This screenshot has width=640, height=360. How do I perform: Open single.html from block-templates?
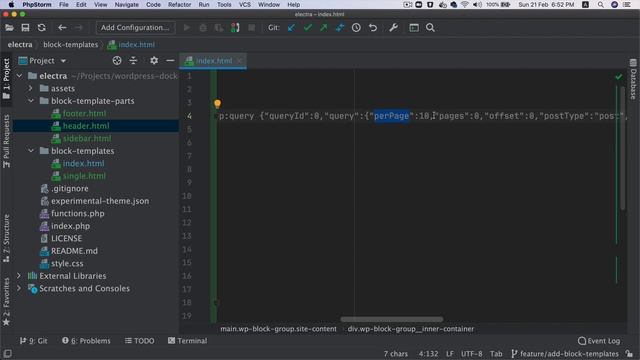click(84, 176)
